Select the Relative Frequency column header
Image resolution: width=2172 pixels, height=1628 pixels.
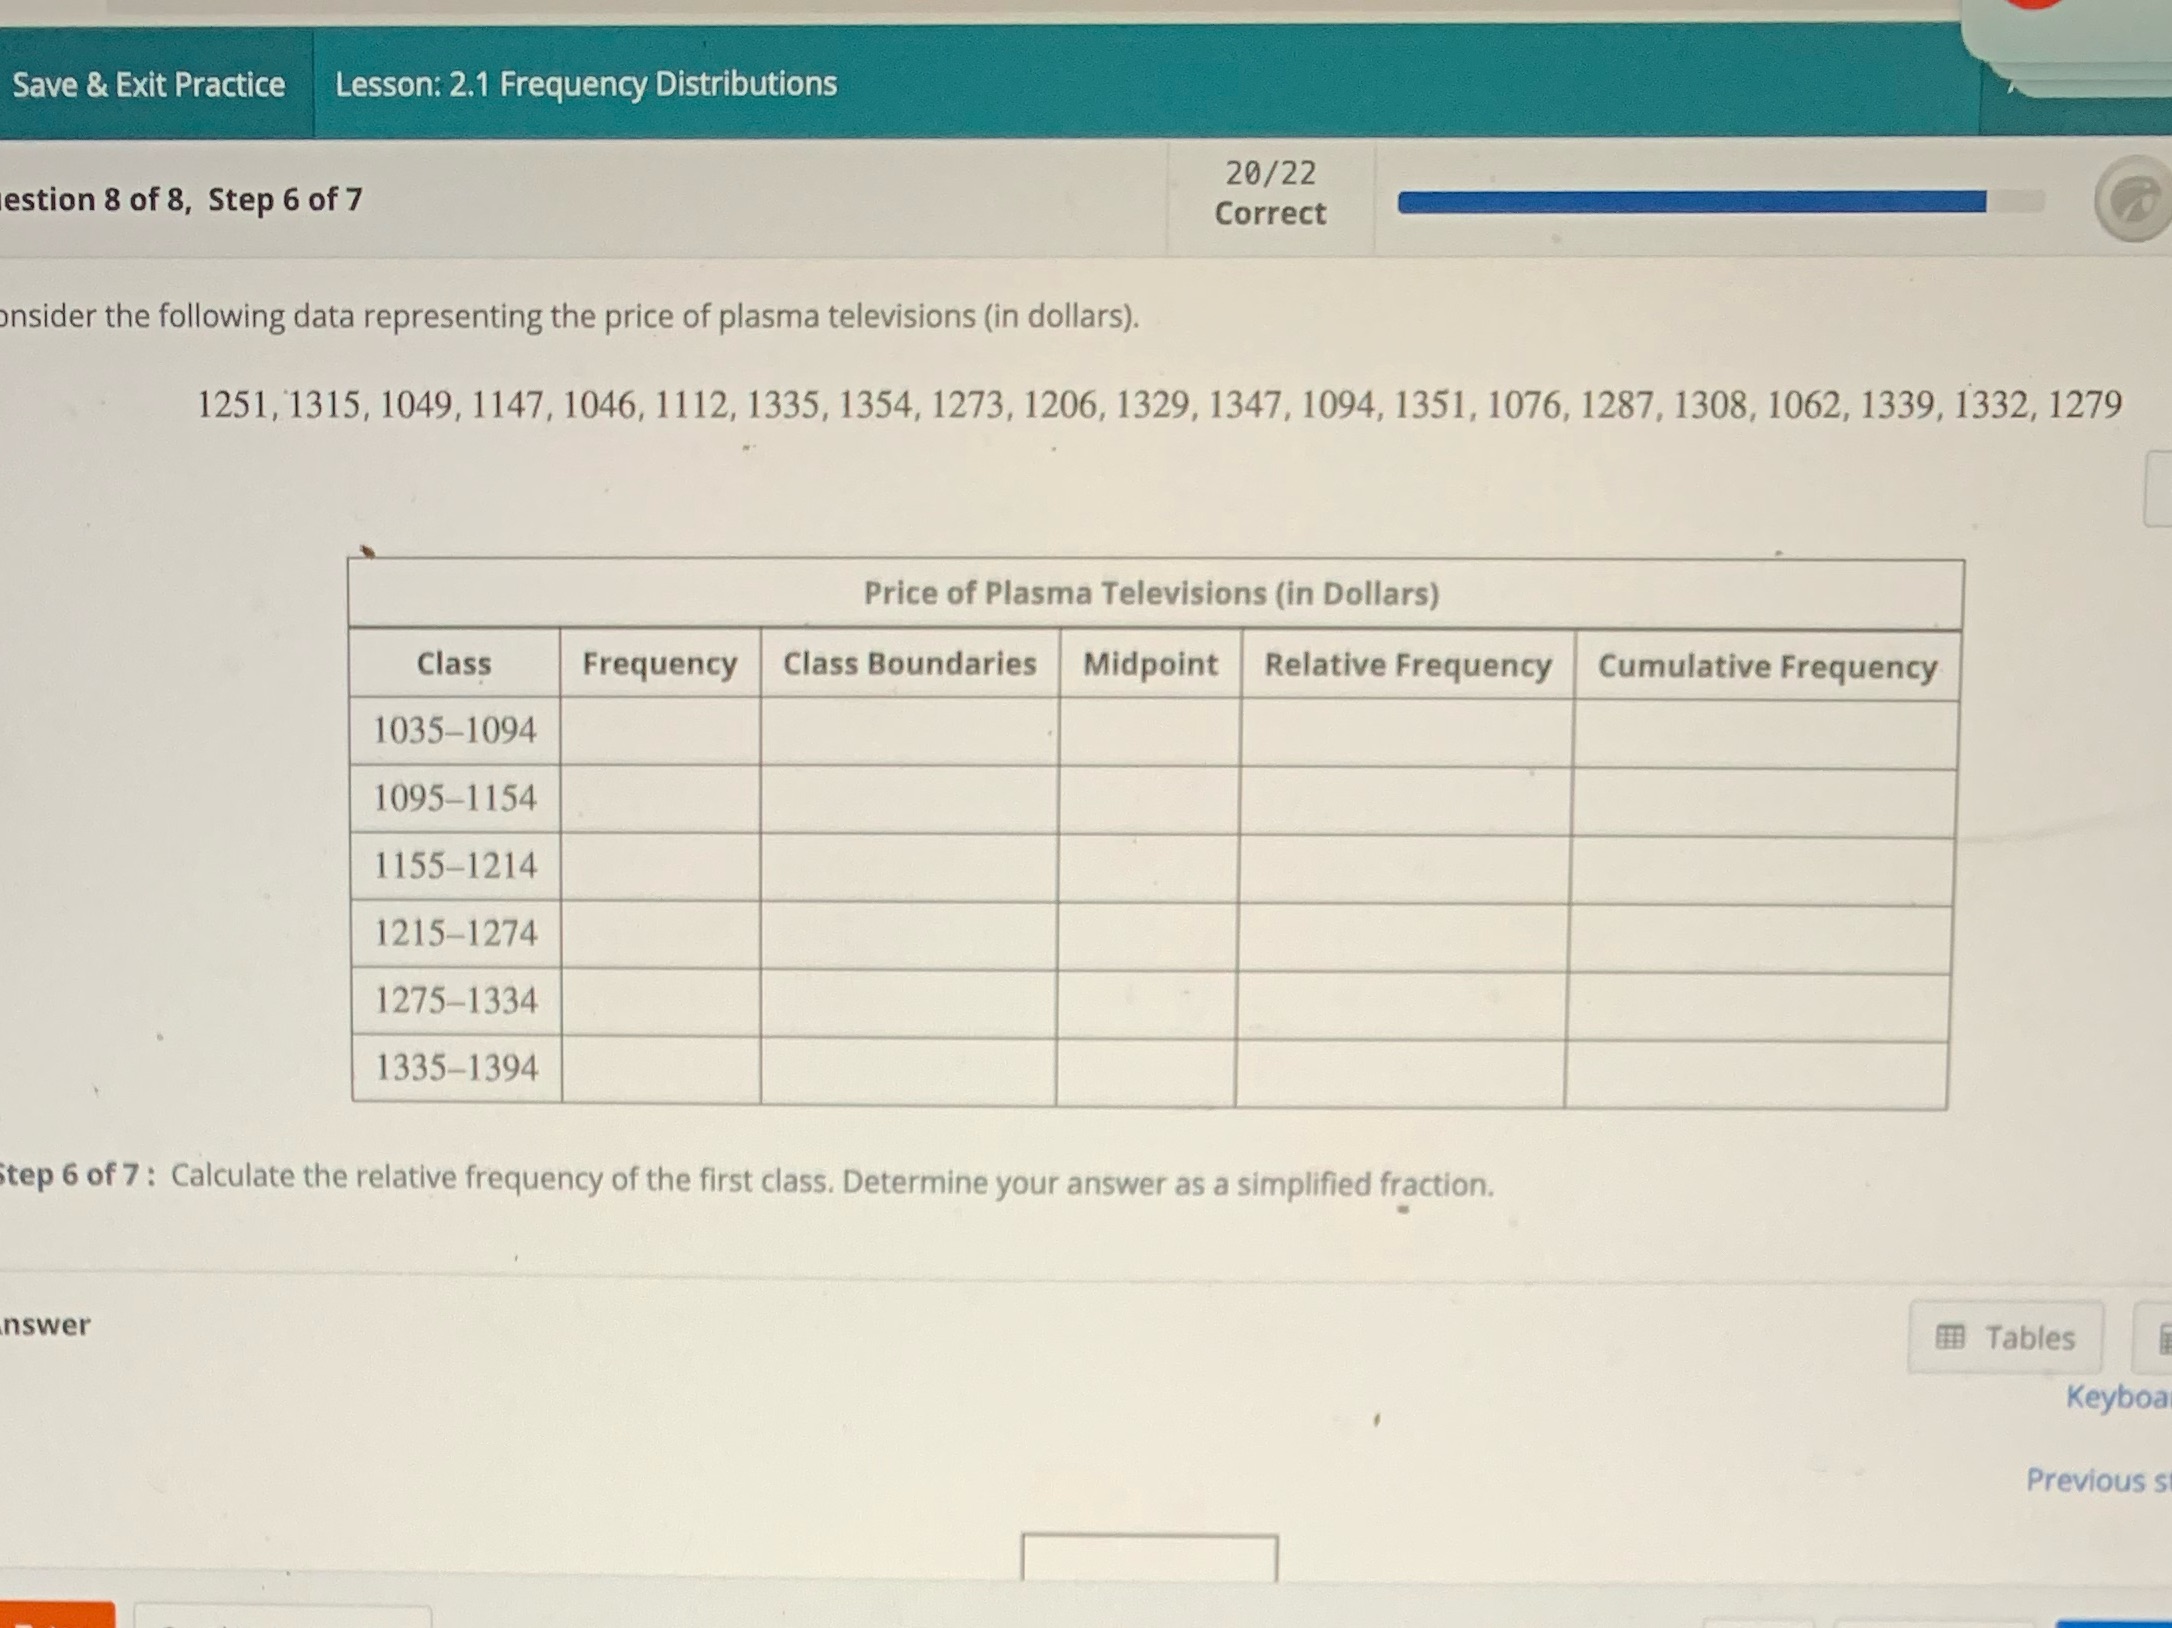pyautogui.click(x=1406, y=664)
